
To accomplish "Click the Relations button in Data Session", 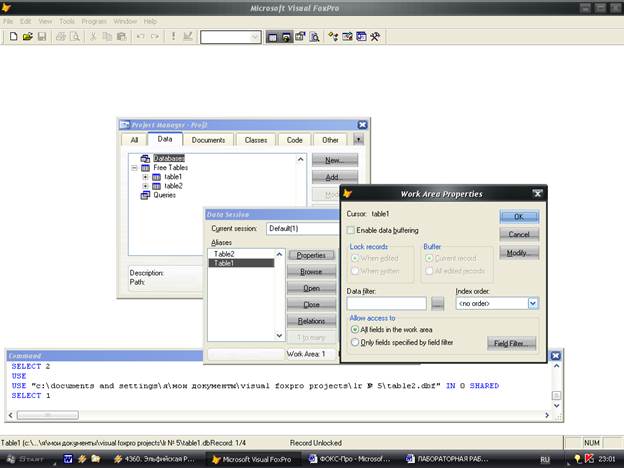I will pos(311,321).
